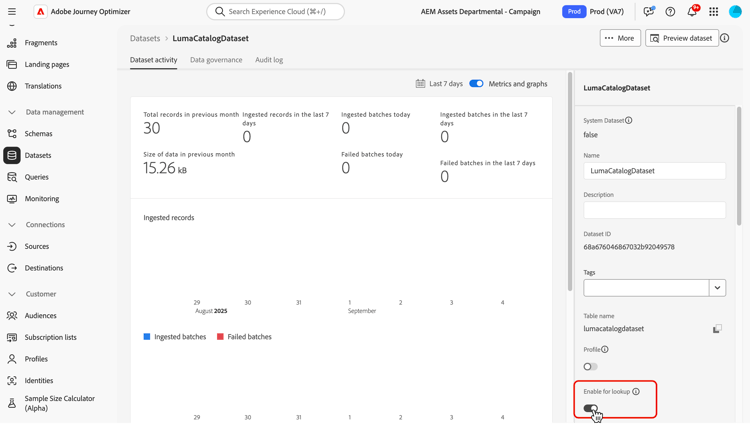Open the Tags dropdown arrow
This screenshot has width=750, height=424.
(x=717, y=288)
